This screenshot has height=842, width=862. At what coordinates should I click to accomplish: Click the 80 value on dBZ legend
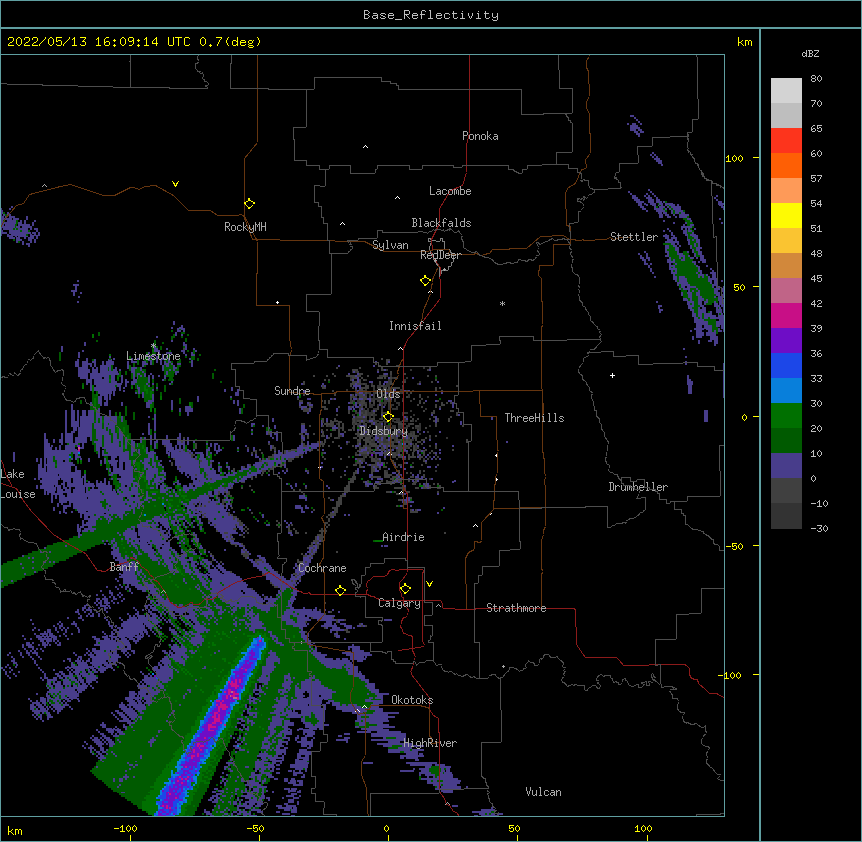[816, 78]
